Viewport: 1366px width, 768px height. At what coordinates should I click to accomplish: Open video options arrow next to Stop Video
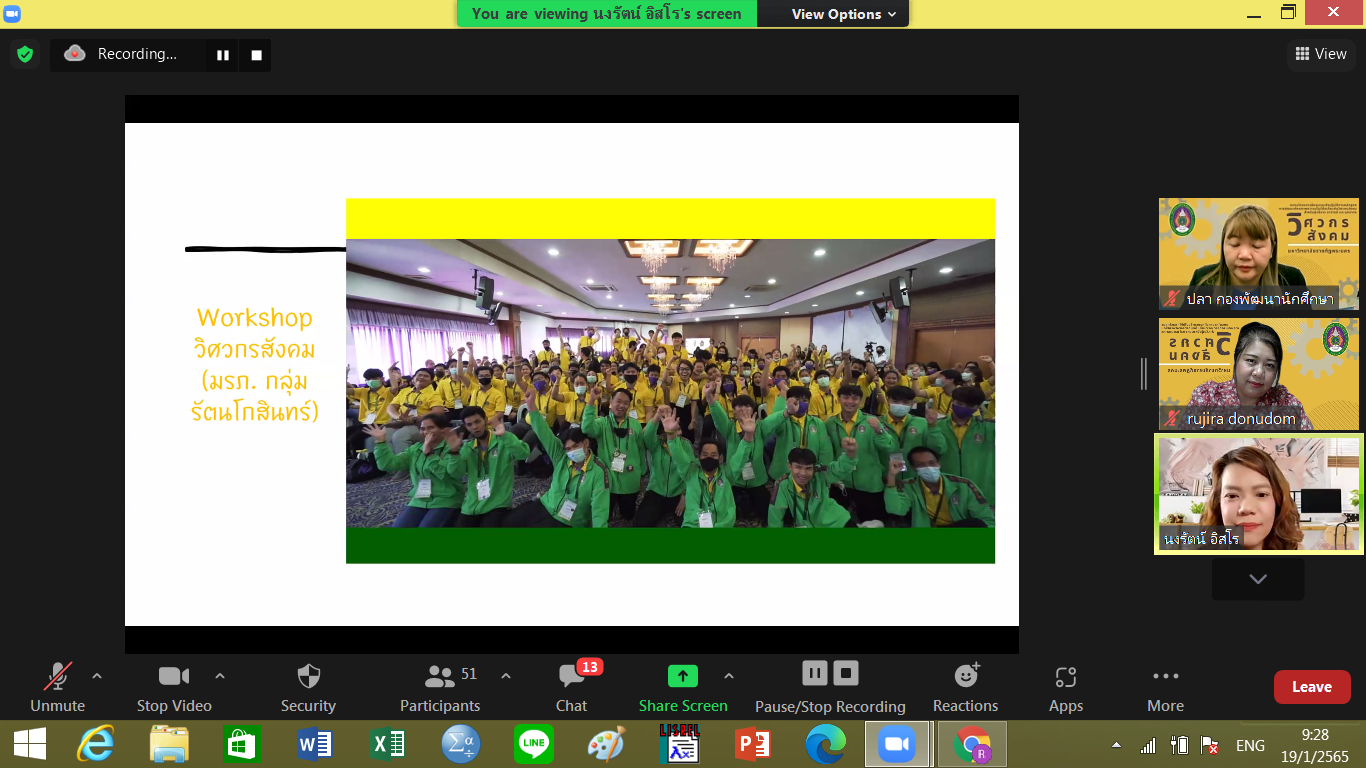click(220, 676)
